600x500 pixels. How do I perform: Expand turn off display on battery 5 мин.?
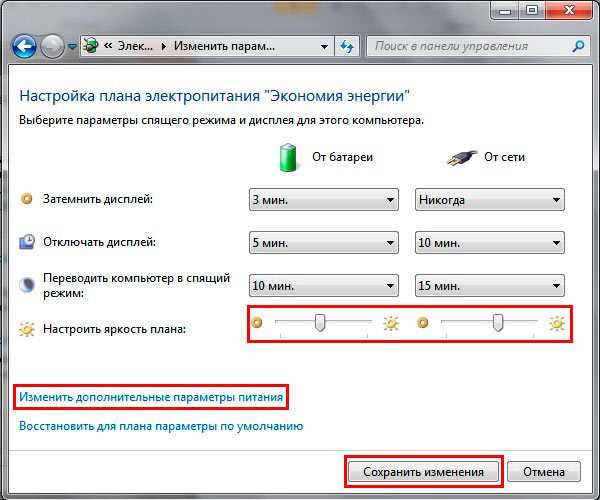324,243
